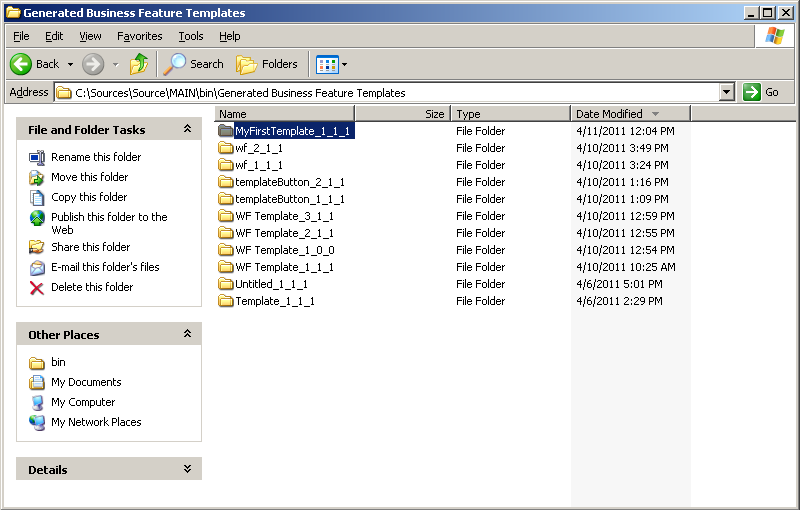Click the Rename this folder icon

37,158
